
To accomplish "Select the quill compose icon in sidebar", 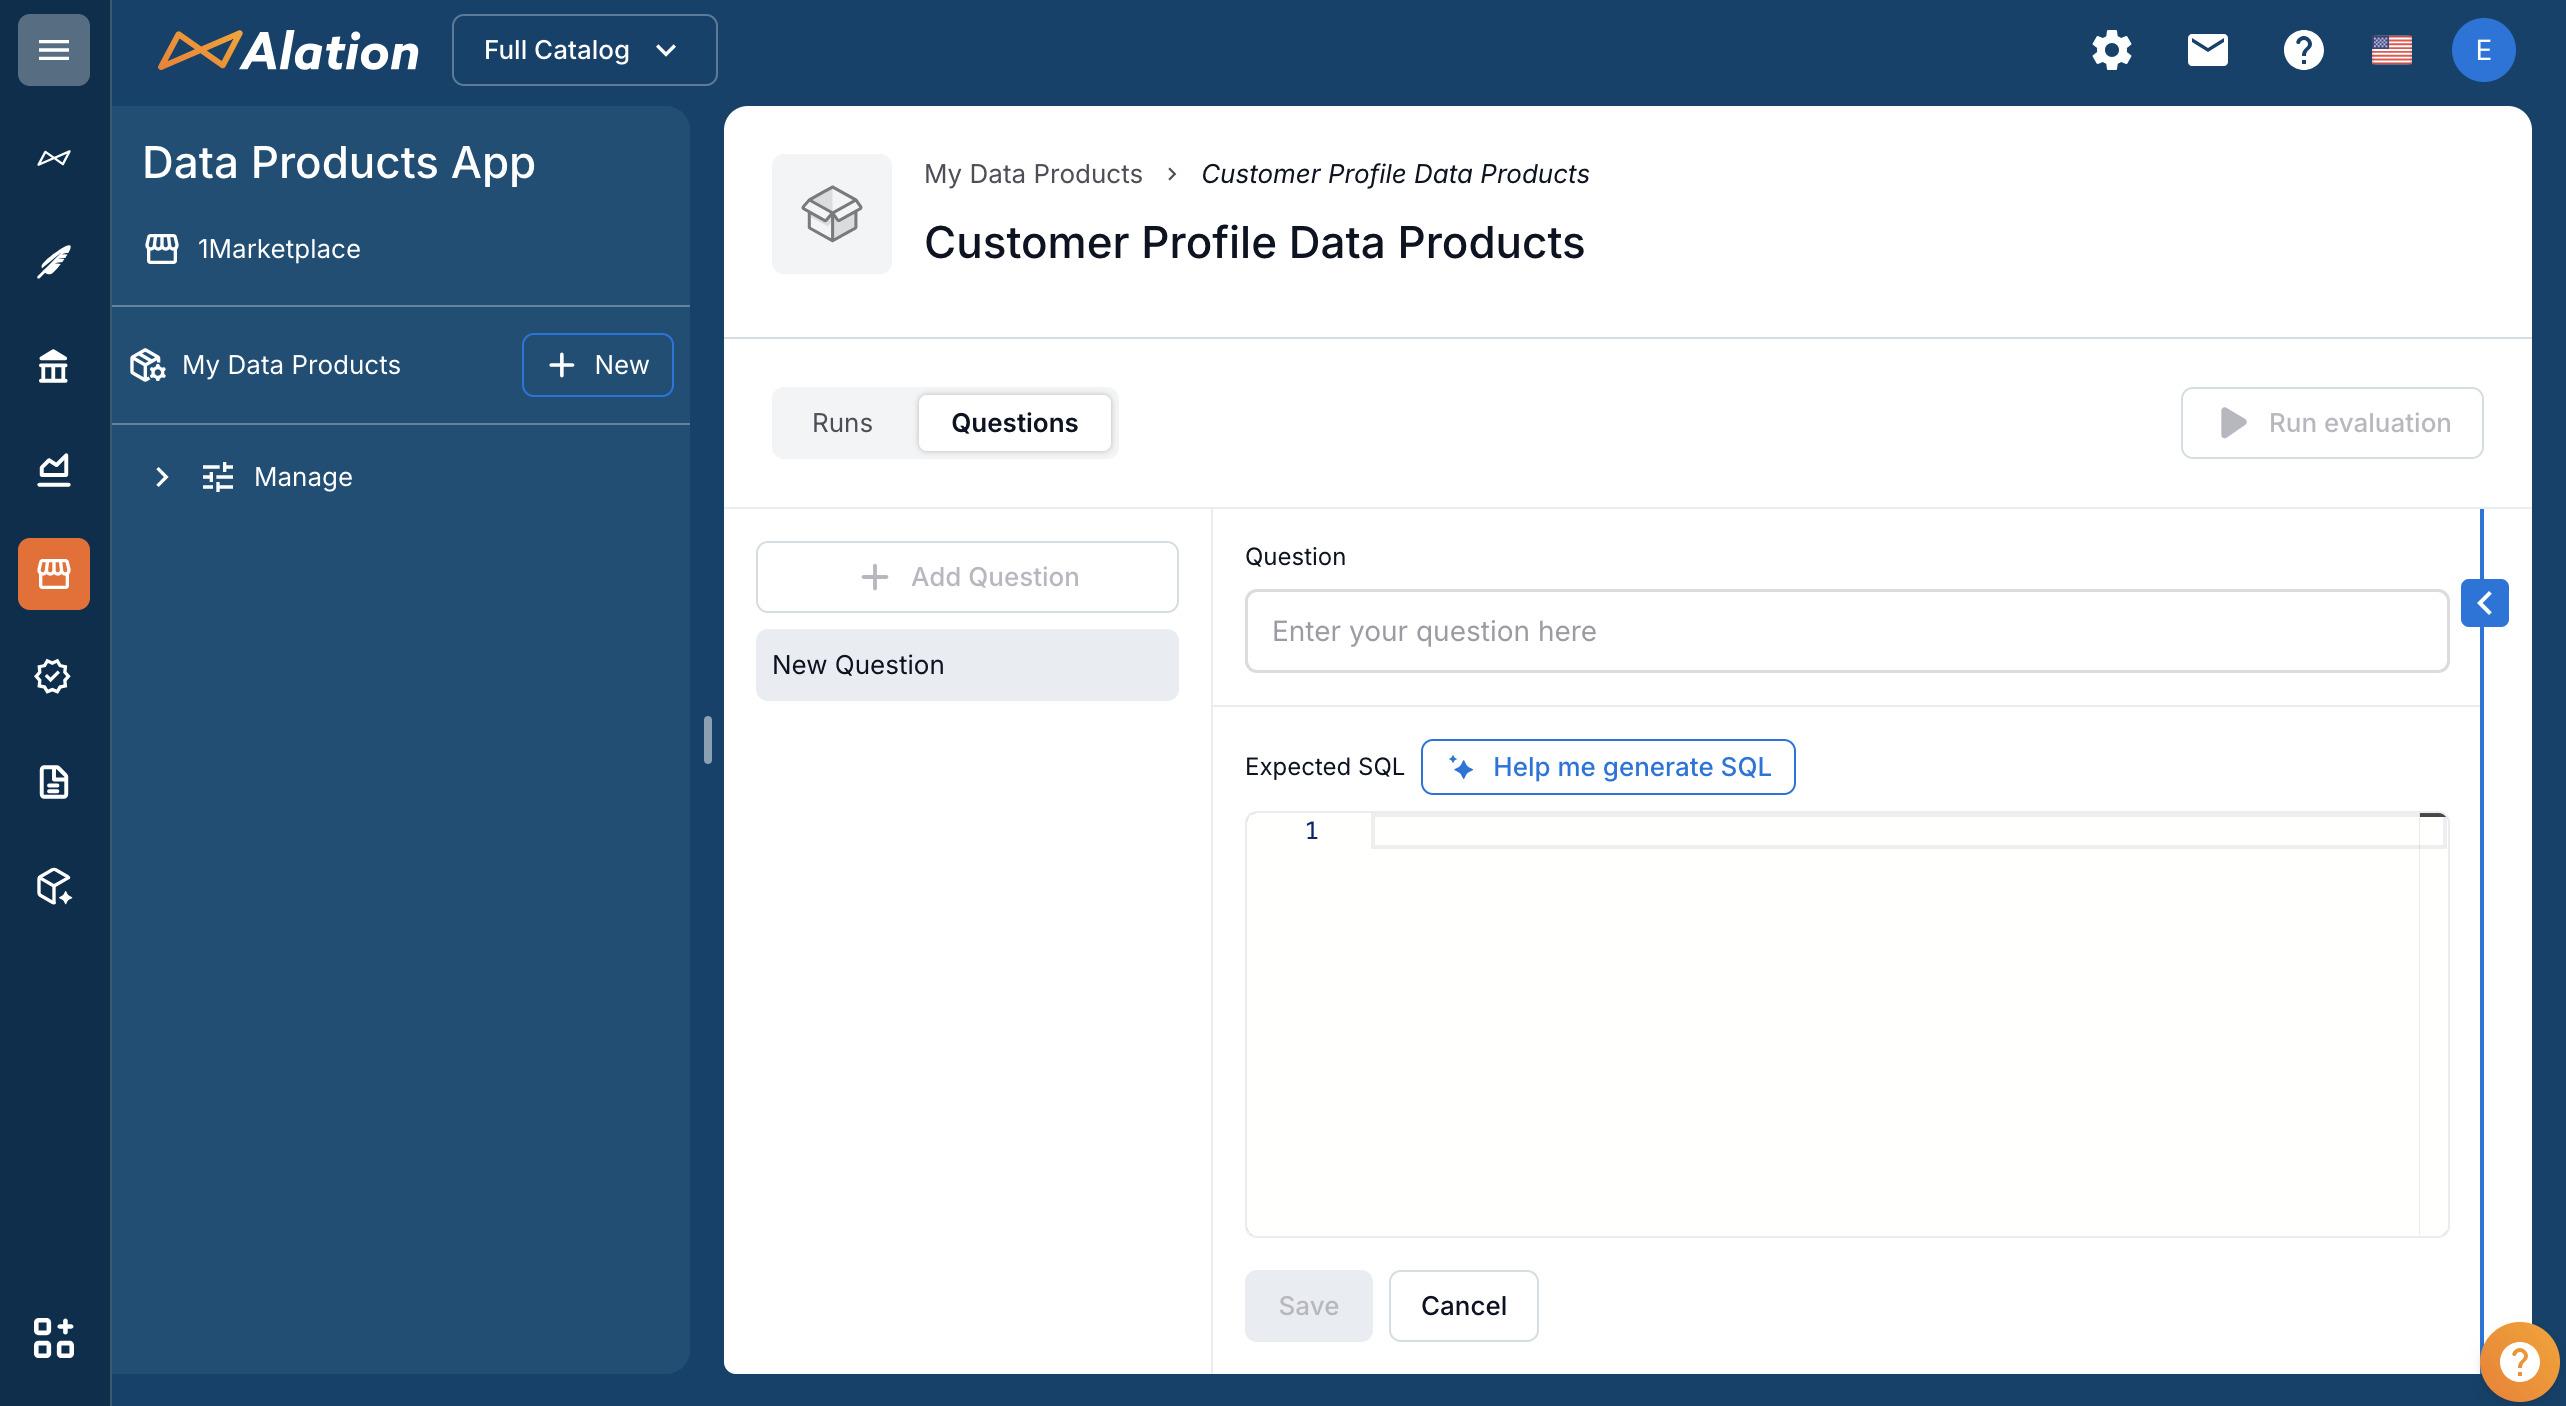I will pos(53,261).
